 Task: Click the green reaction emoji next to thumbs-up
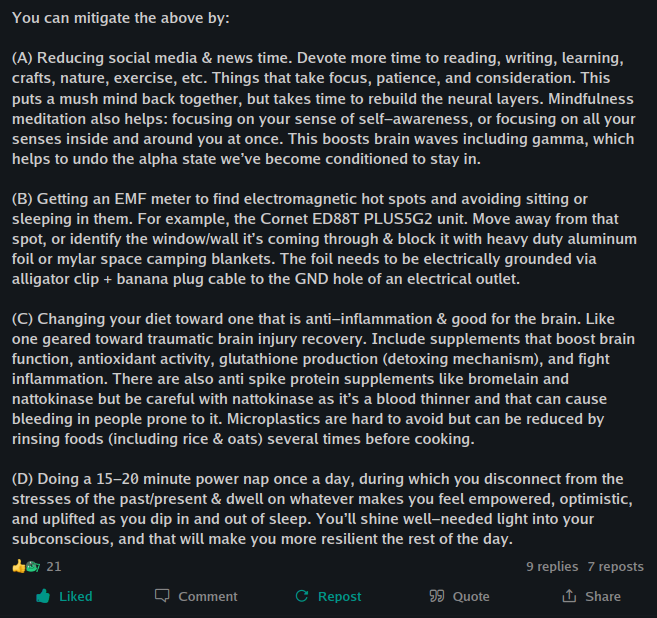click(32, 566)
